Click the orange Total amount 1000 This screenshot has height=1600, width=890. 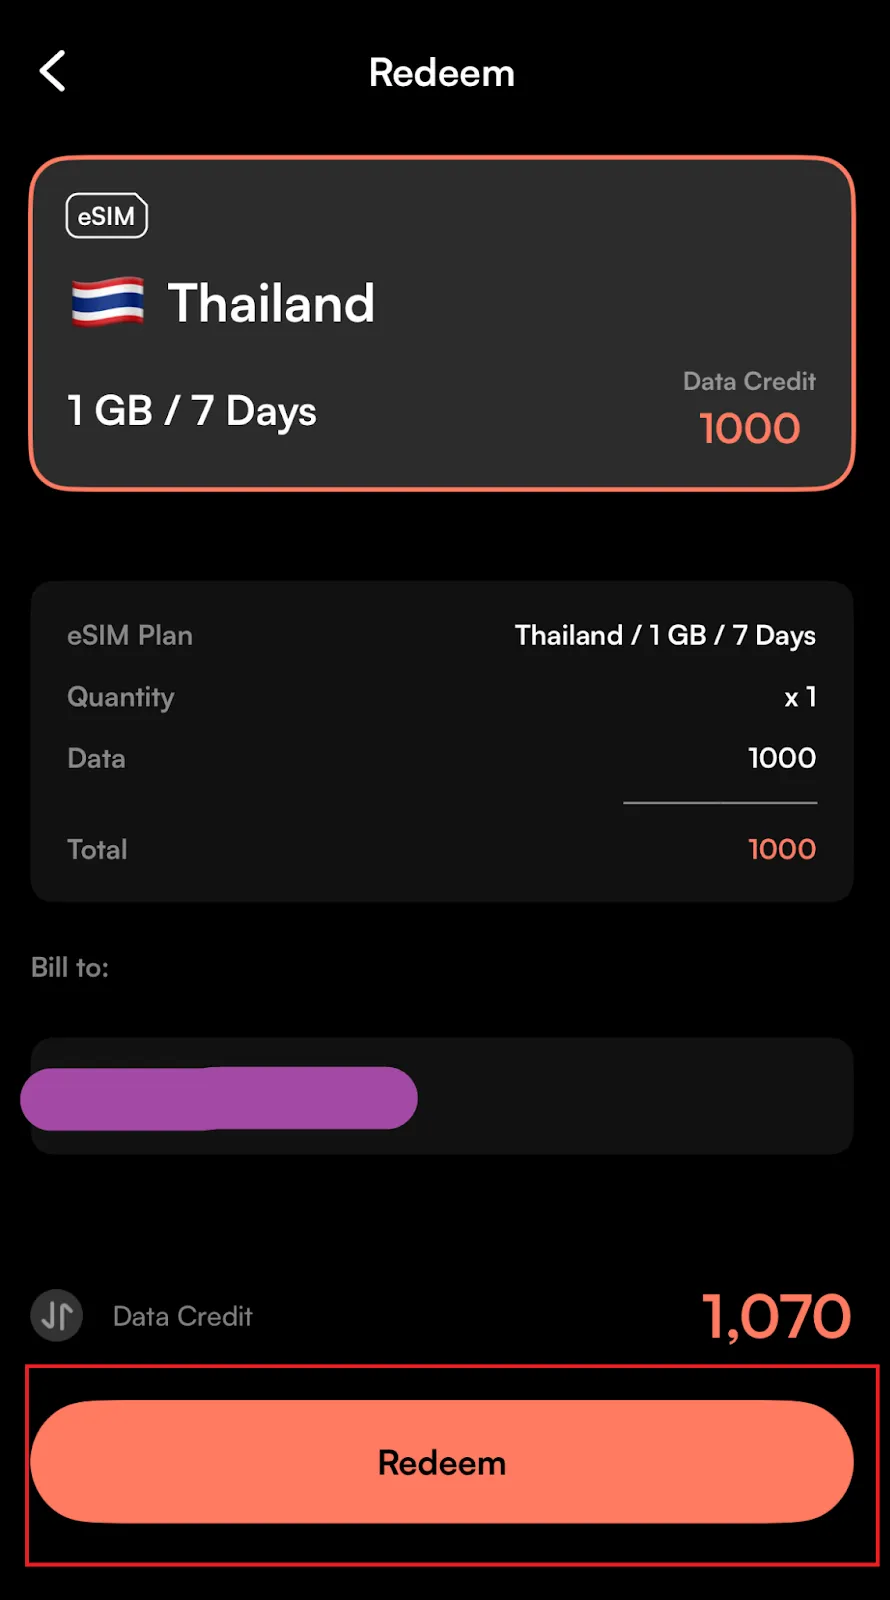[782, 850]
